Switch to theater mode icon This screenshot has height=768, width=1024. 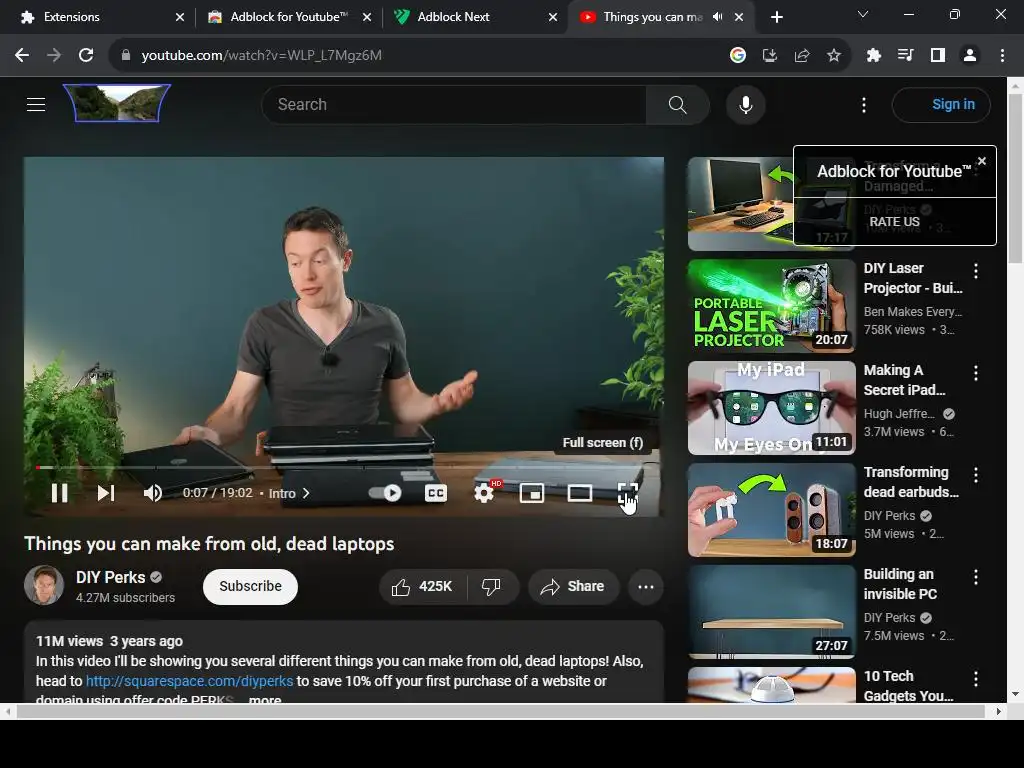[x=580, y=493]
